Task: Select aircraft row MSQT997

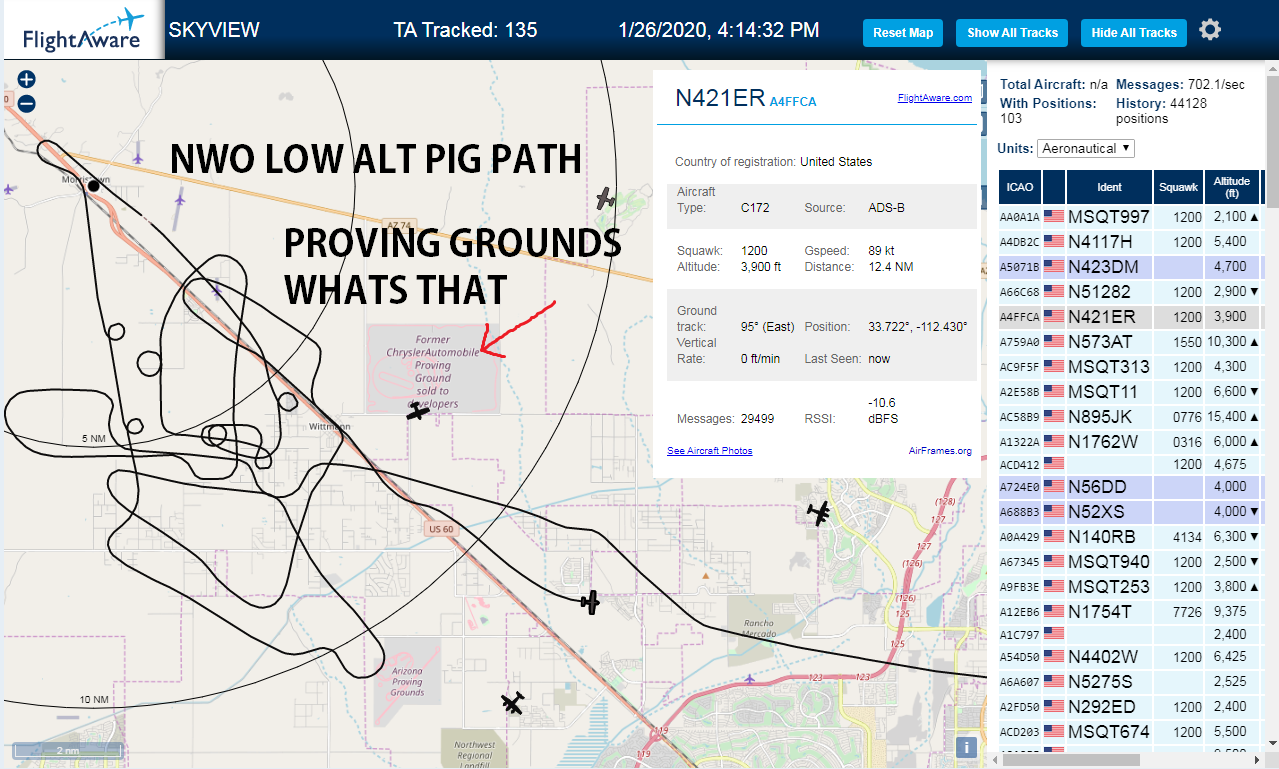Action: click(x=1130, y=216)
